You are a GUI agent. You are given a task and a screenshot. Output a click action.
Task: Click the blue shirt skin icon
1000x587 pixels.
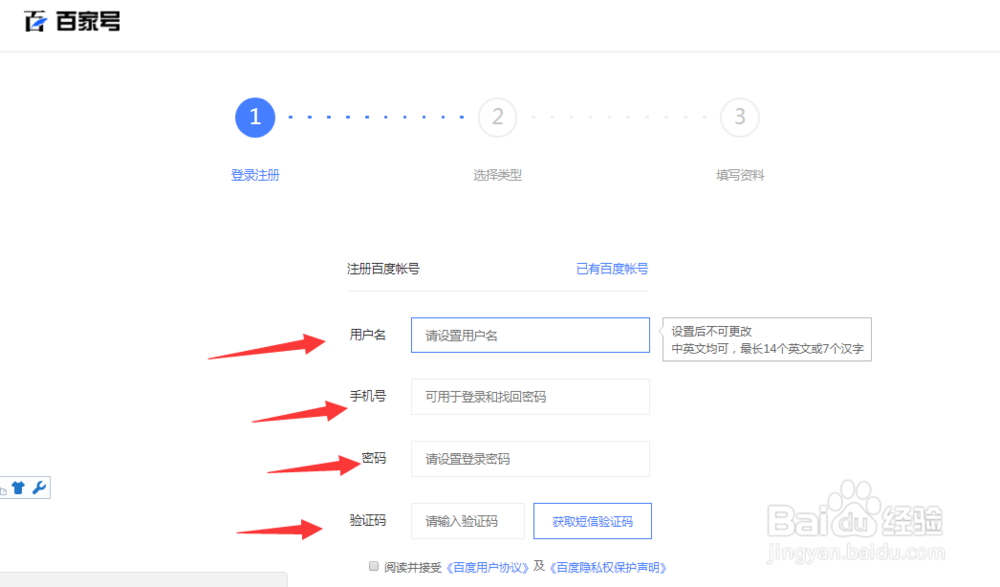18,488
